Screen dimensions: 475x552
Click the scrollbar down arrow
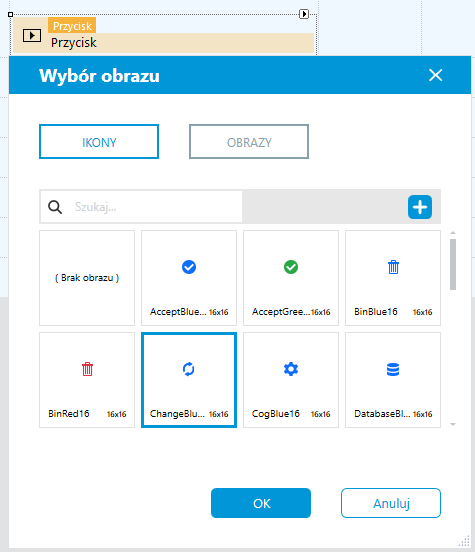pos(453,425)
